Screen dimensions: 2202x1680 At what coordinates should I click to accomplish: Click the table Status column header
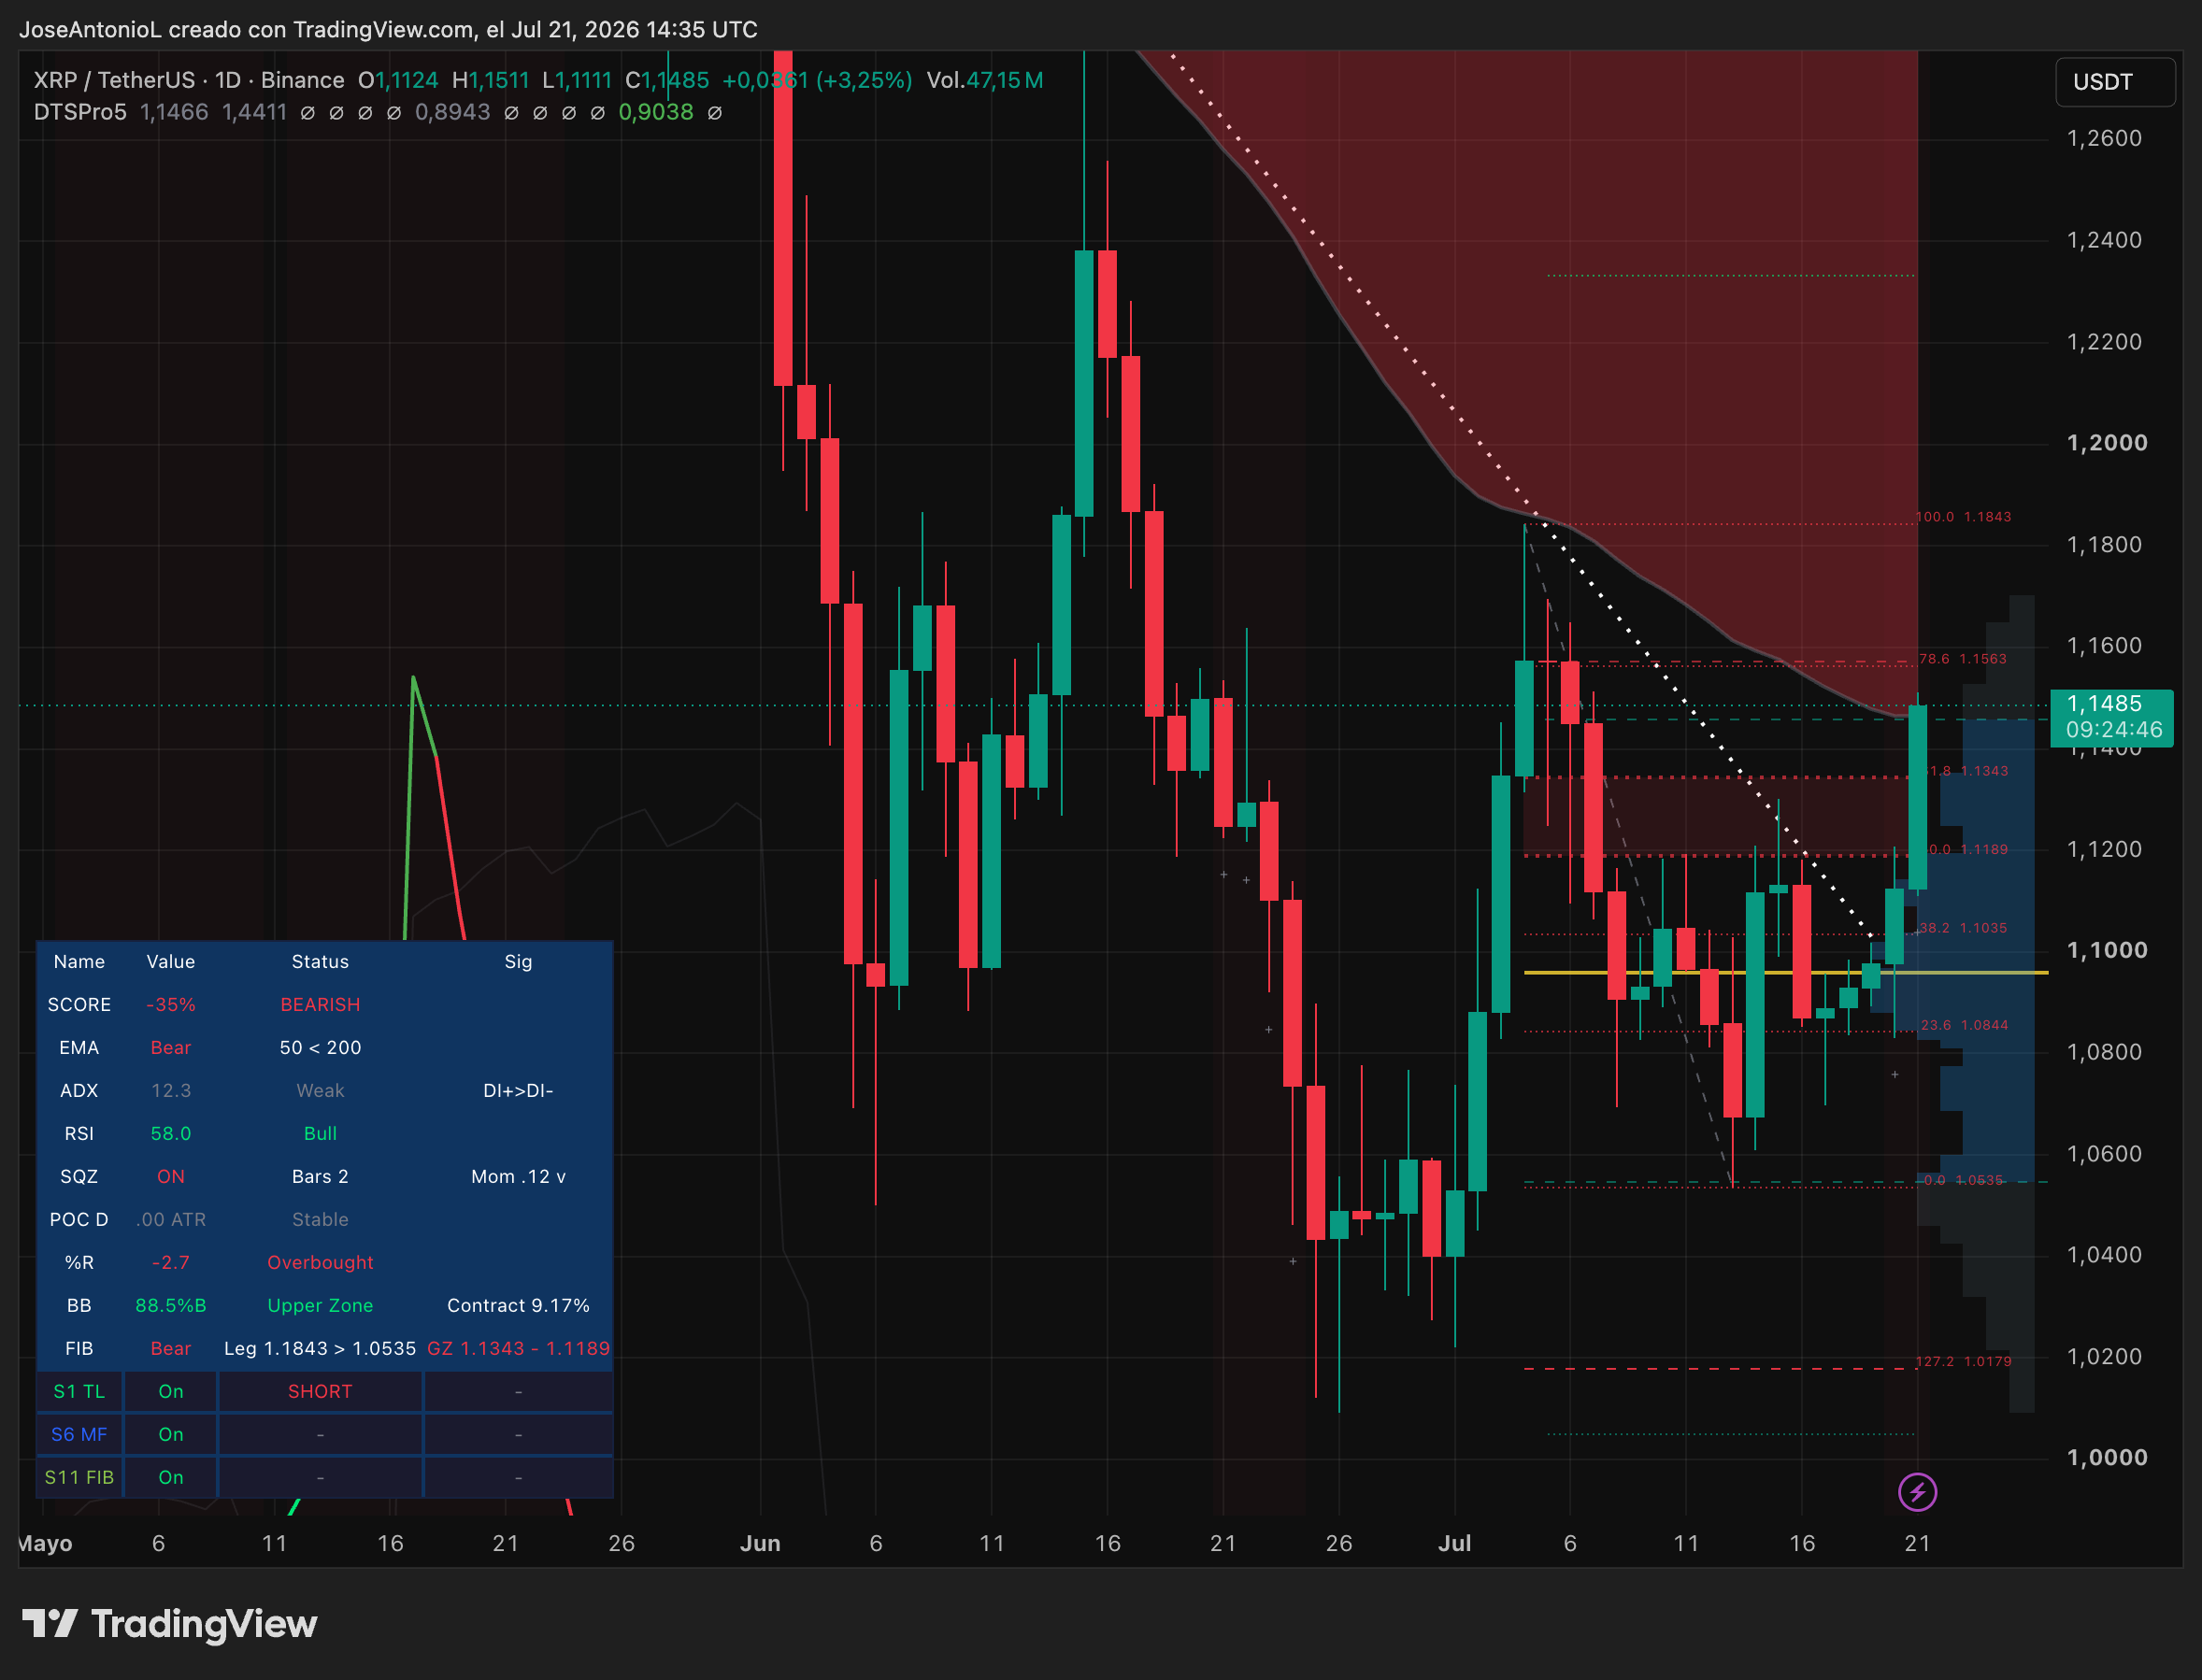pos(320,961)
